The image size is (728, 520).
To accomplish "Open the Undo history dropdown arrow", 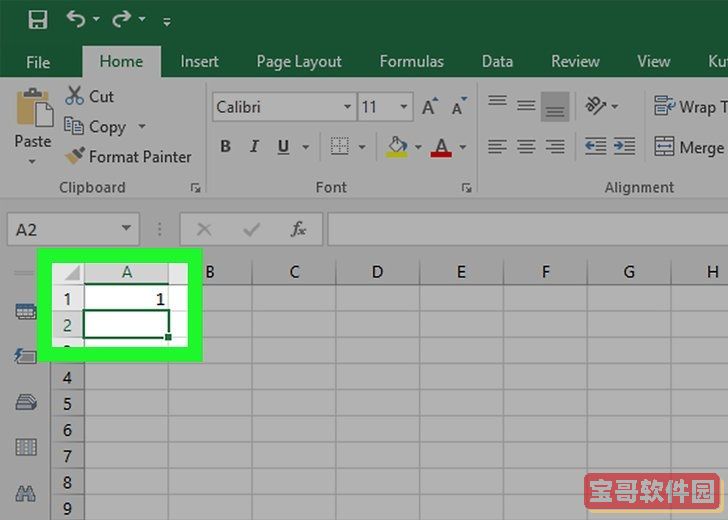I will [x=96, y=19].
